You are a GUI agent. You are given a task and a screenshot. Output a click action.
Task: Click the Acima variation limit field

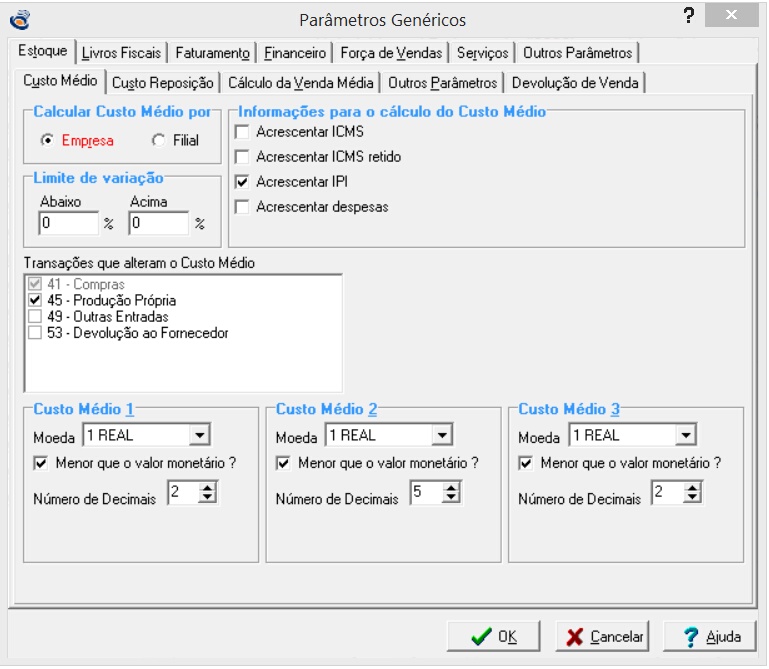(159, 223)
